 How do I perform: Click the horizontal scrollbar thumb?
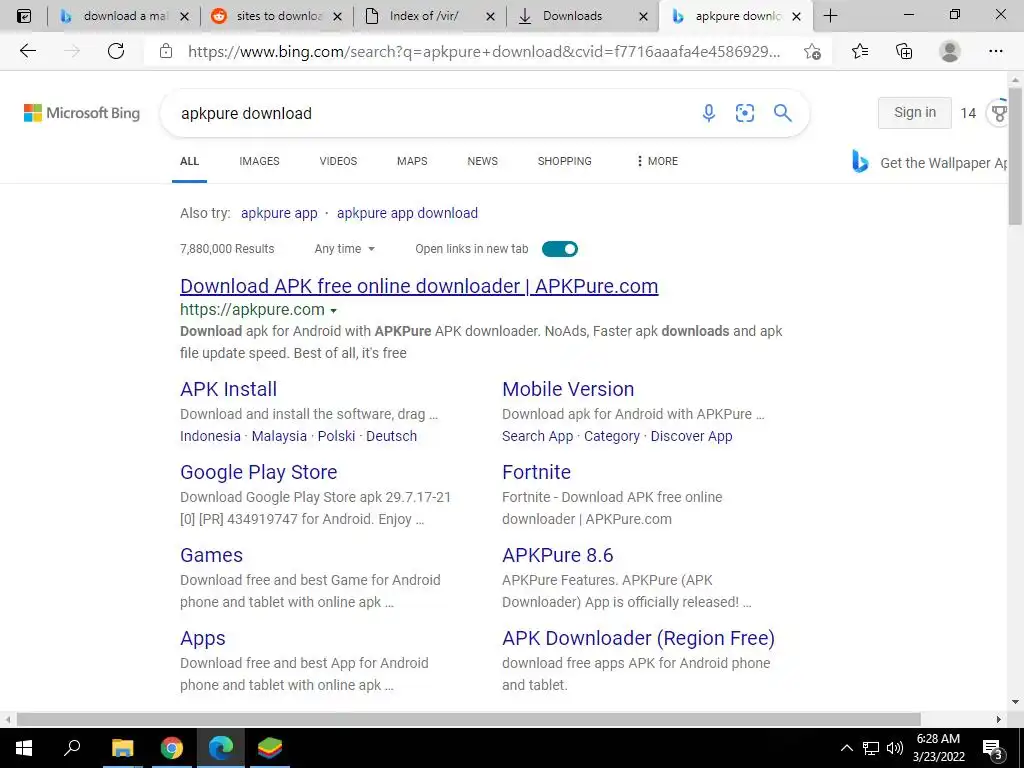[468, 719]
